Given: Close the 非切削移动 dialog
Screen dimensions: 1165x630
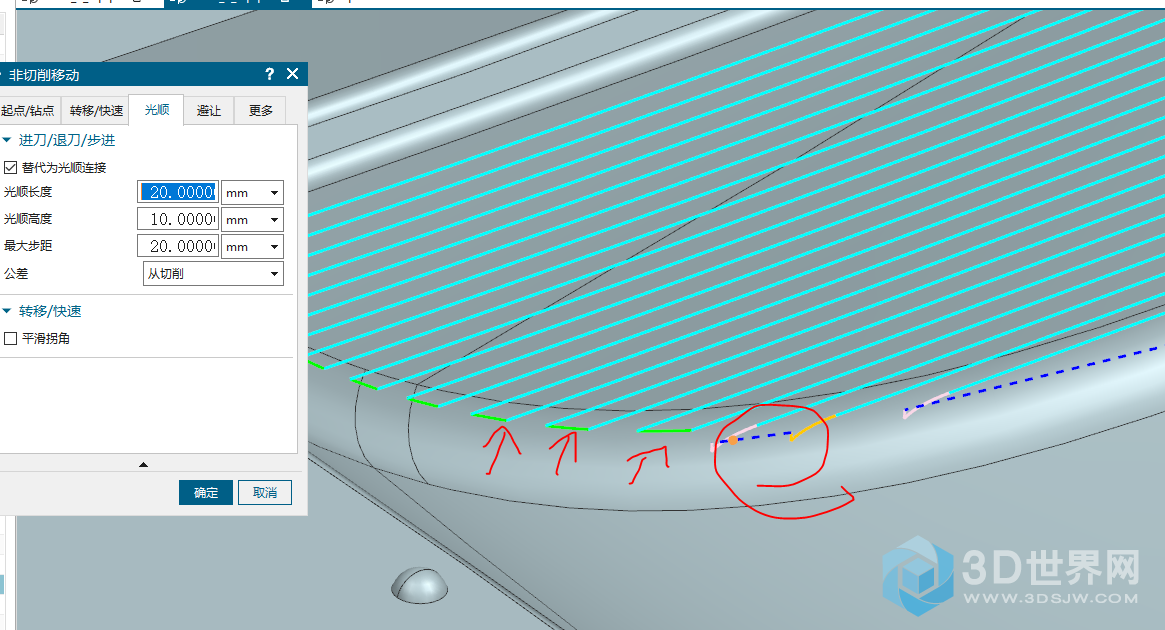Looking at the screenshot, I should pyautogui.click(x=293, y=74).
